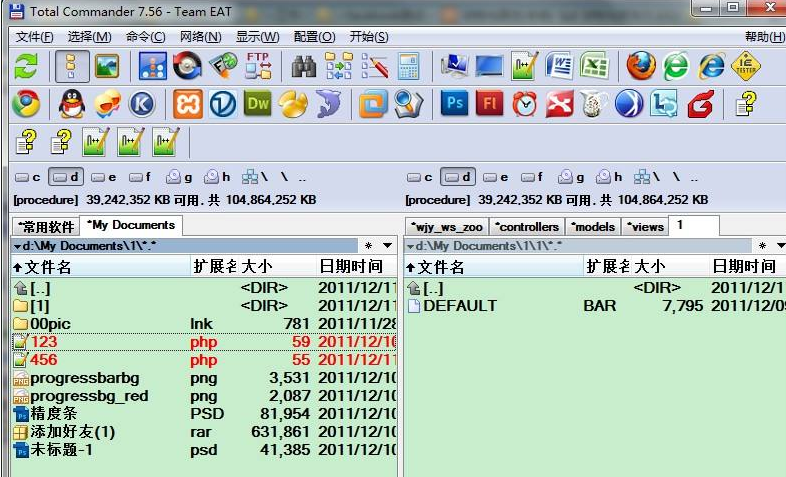Open the 显示(W) menu
This screenshot has height=477, width=786.
pyautogui.click(x=258, y=37)
